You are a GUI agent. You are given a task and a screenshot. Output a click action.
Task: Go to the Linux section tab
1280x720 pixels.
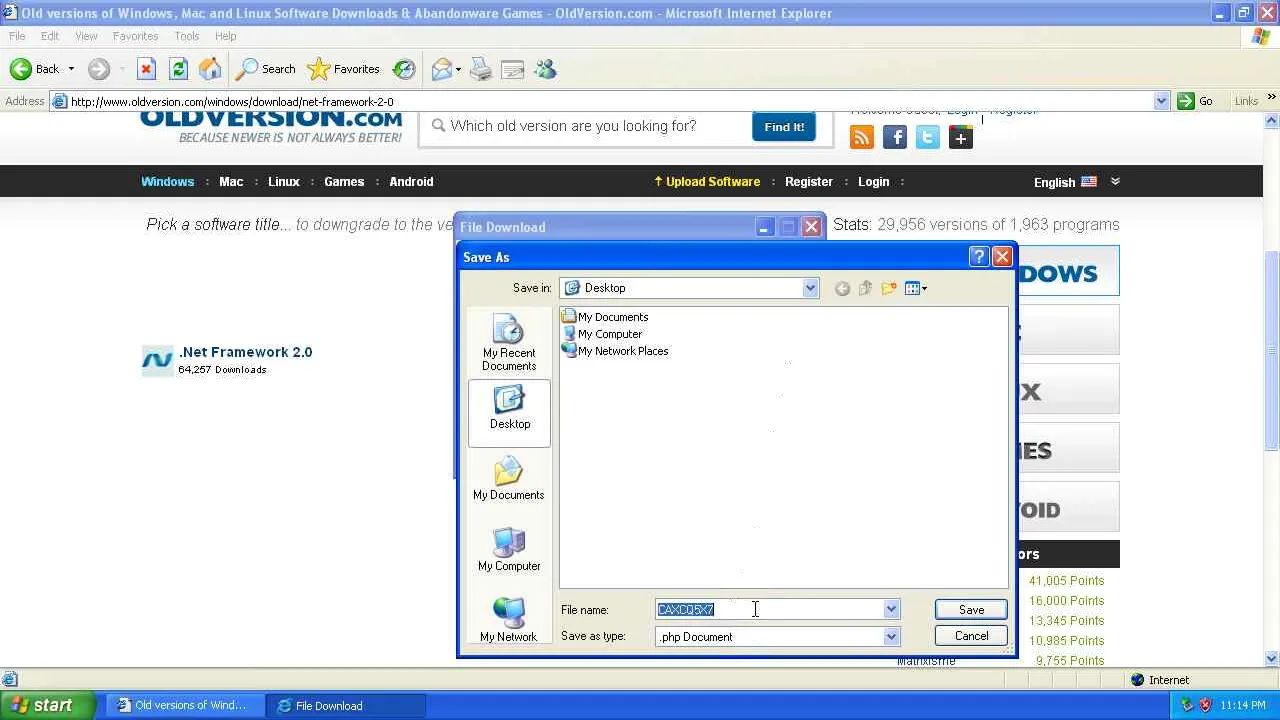tap(284, 182)
